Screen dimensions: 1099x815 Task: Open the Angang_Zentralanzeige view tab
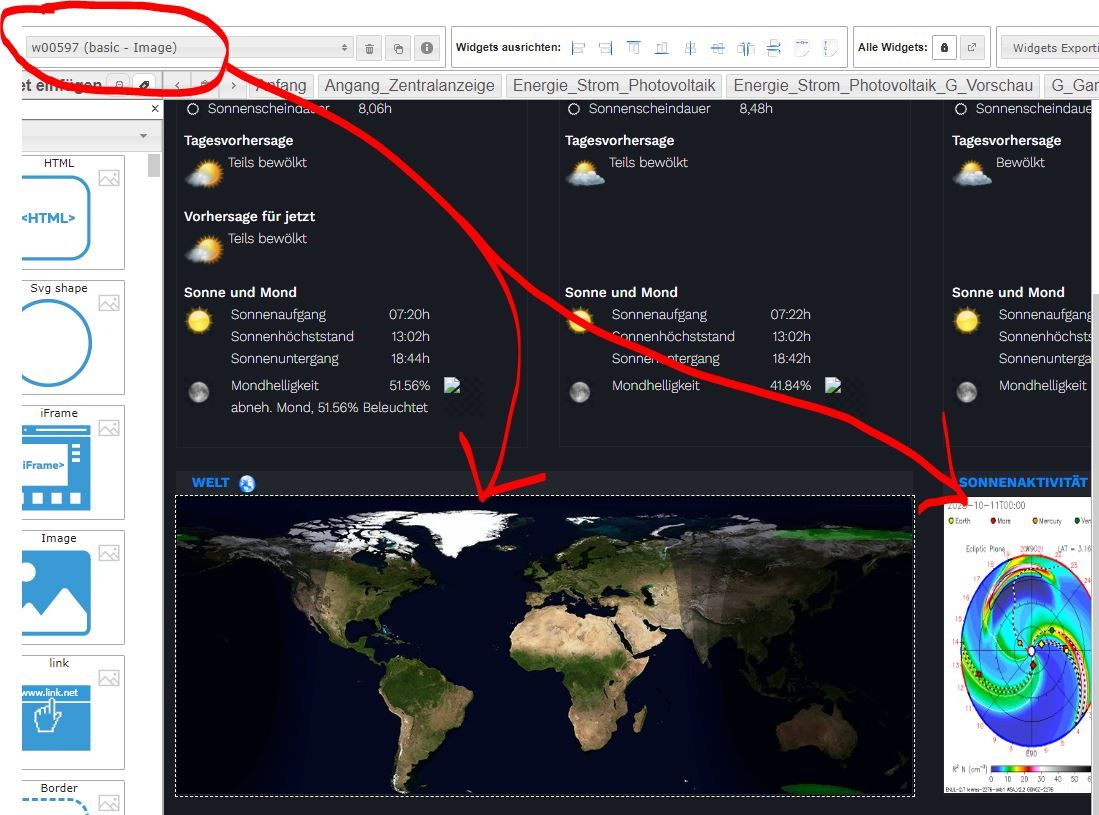coord(409,85)
